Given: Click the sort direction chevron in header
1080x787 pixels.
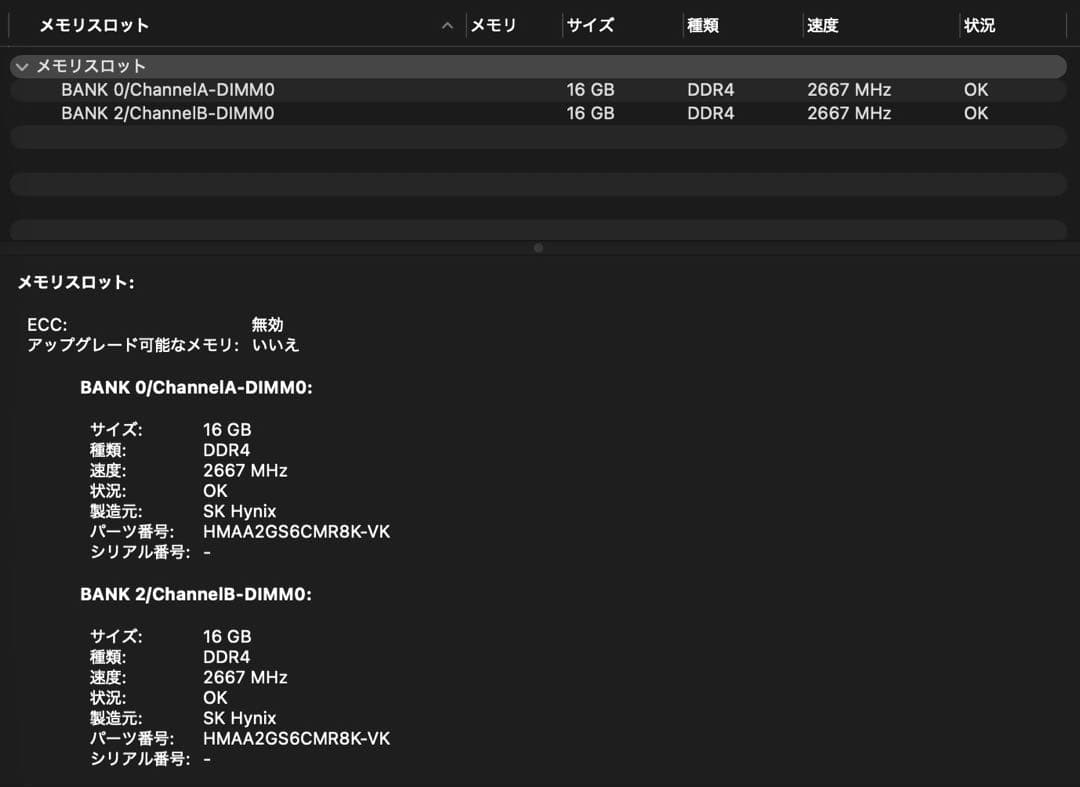Looking at the screenshot, I should click(447, 26).
